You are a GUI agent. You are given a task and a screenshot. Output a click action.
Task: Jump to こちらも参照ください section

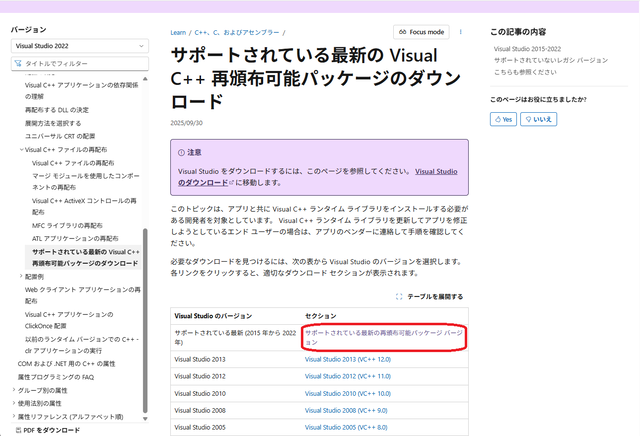pyautogui.click(x=525, y=72)
